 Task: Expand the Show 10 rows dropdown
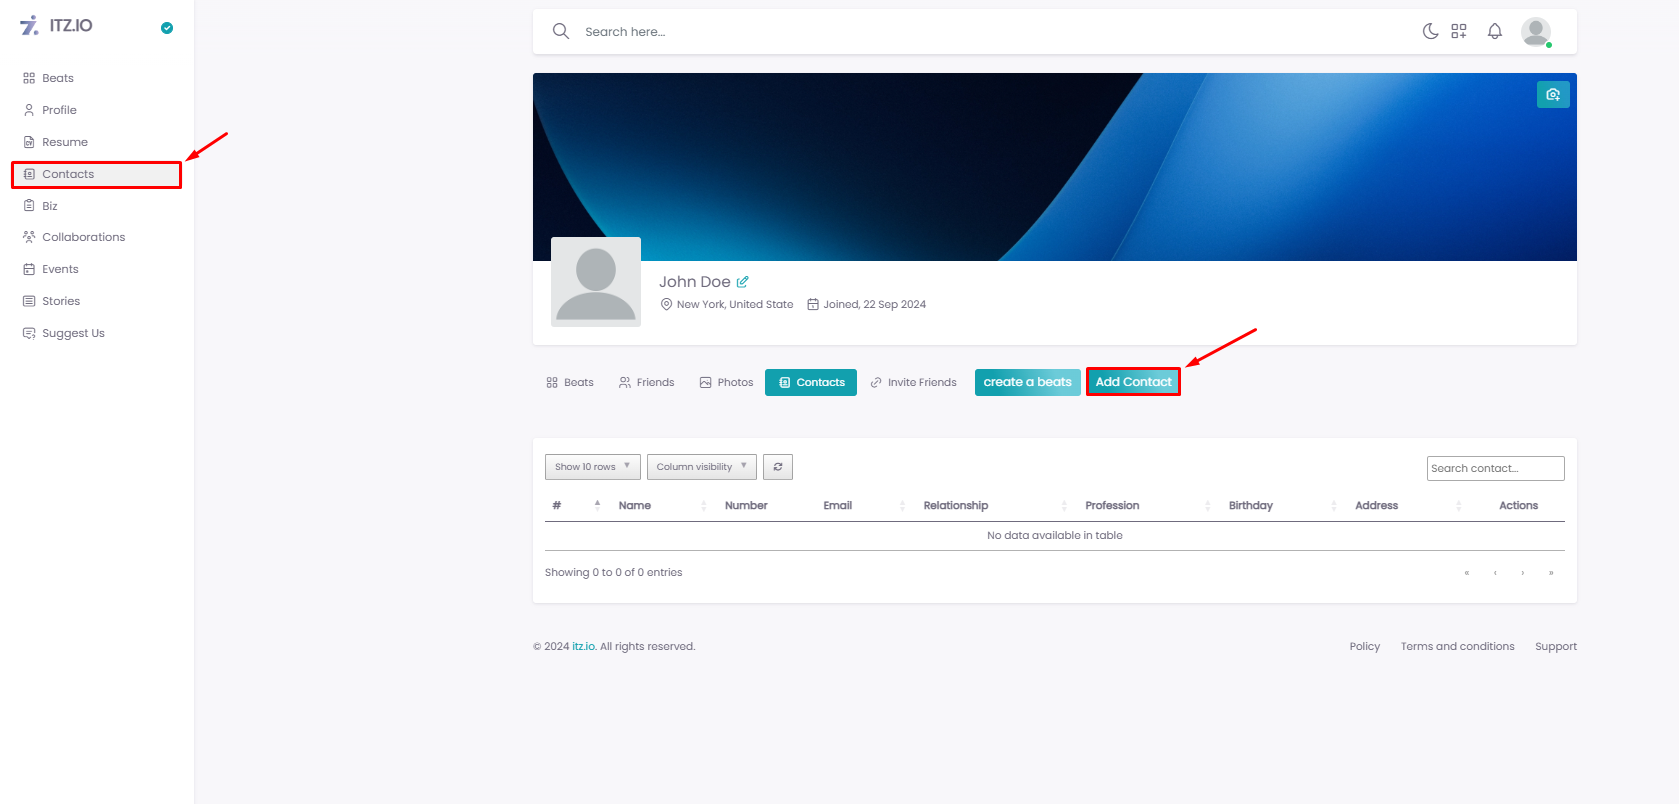592,467
